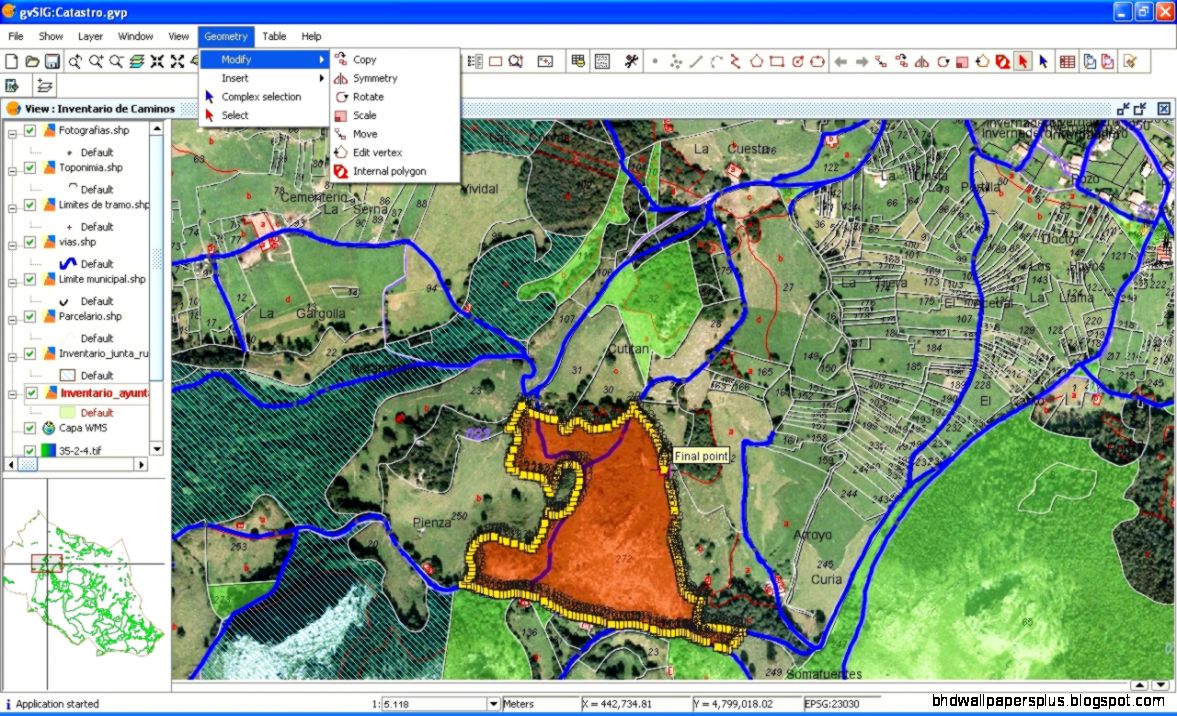
Task: Select the polyline drawing tool
Action: click(734, 61)
